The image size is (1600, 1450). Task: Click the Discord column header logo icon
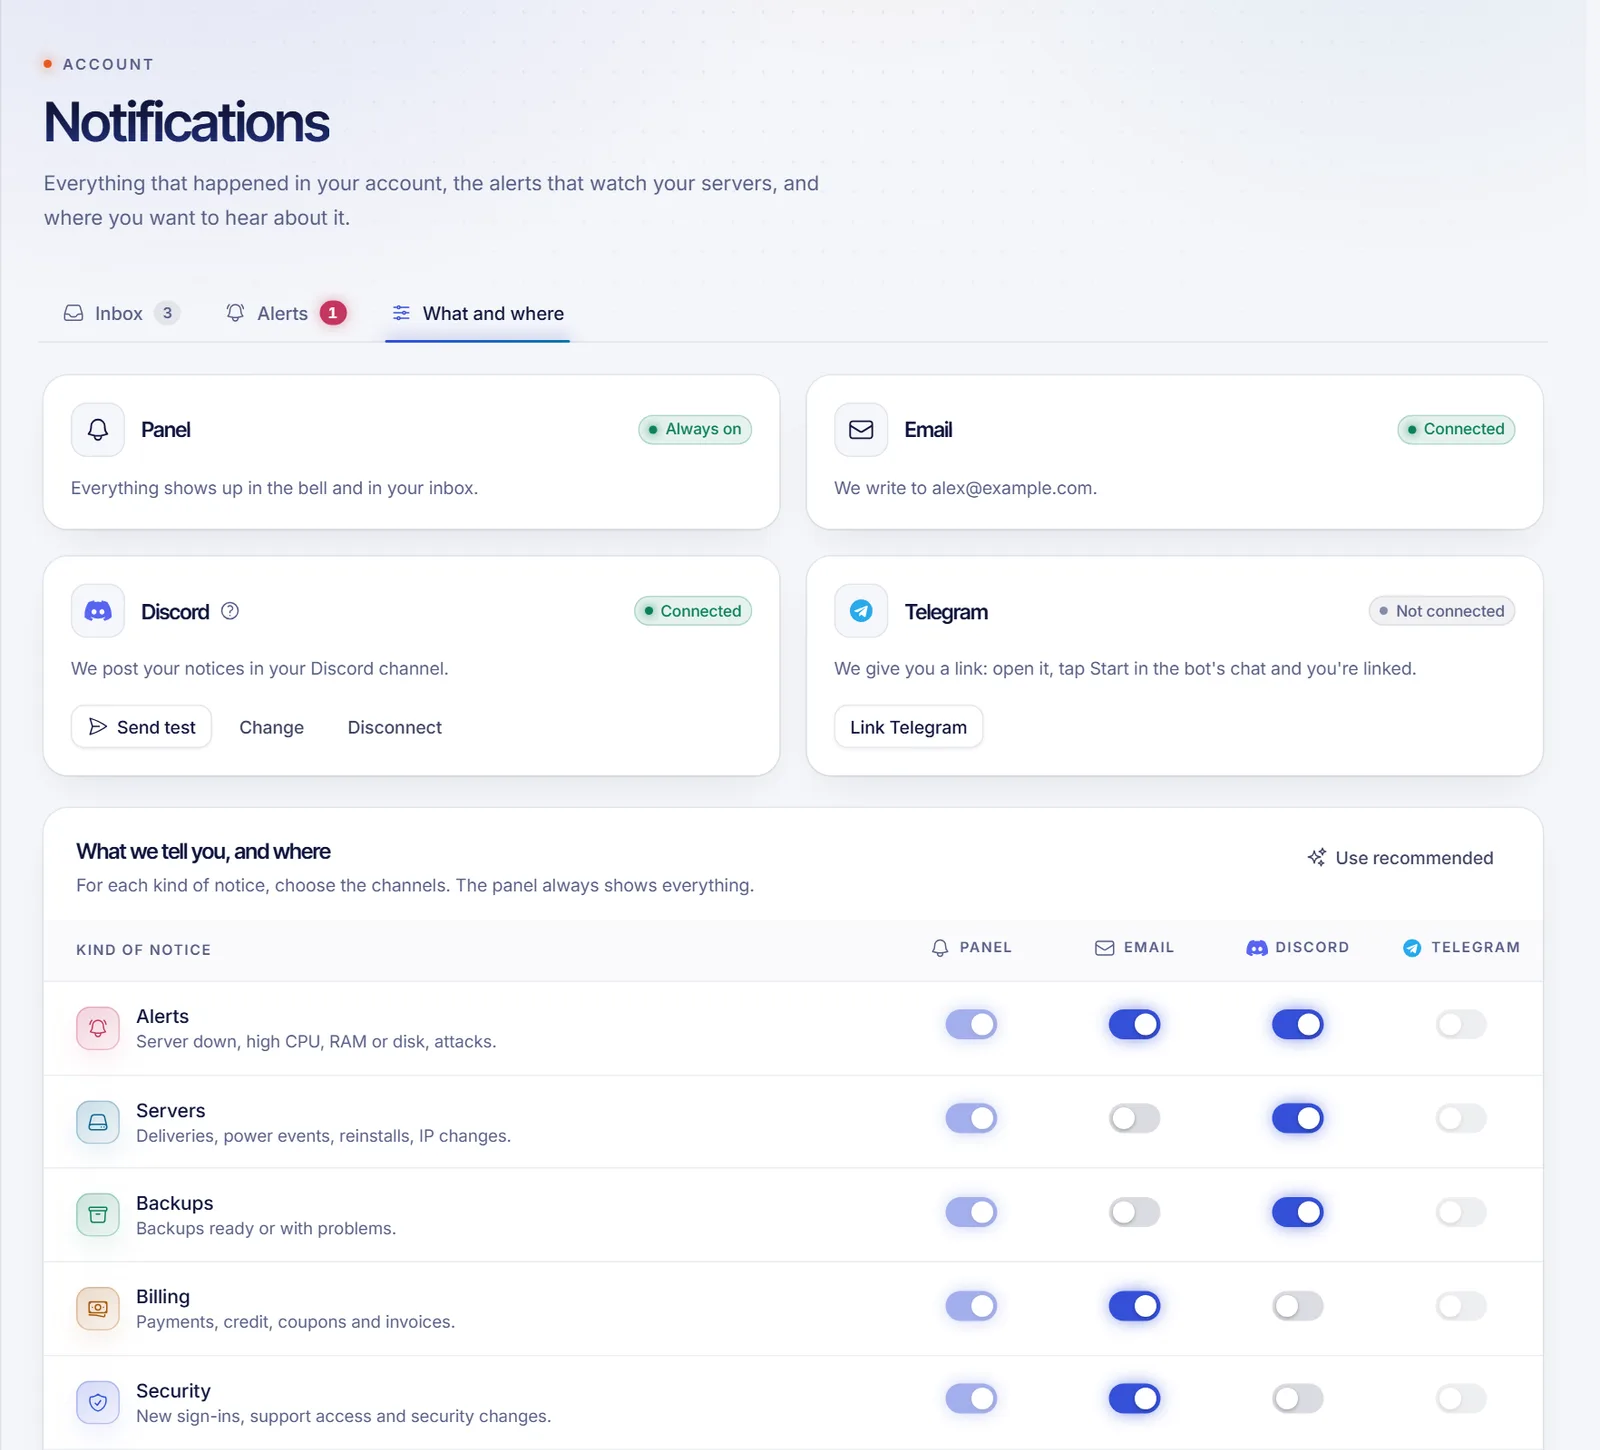(1257, 948)
